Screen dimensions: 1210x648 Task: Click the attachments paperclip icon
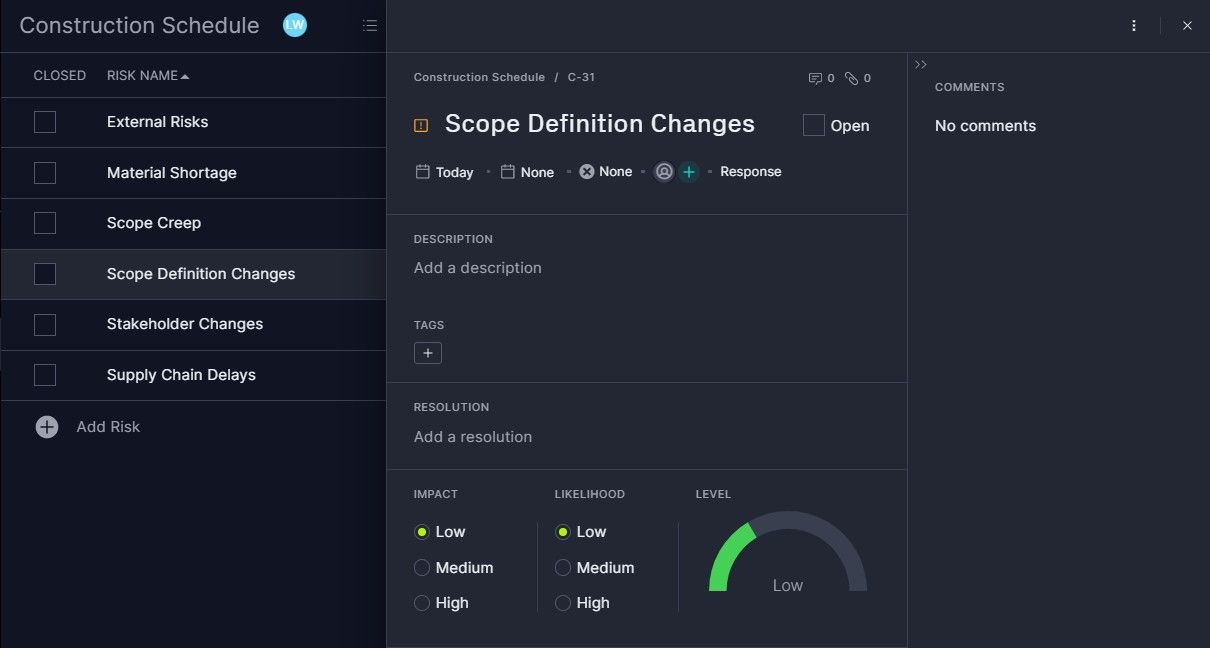click(x=852, y=78)
